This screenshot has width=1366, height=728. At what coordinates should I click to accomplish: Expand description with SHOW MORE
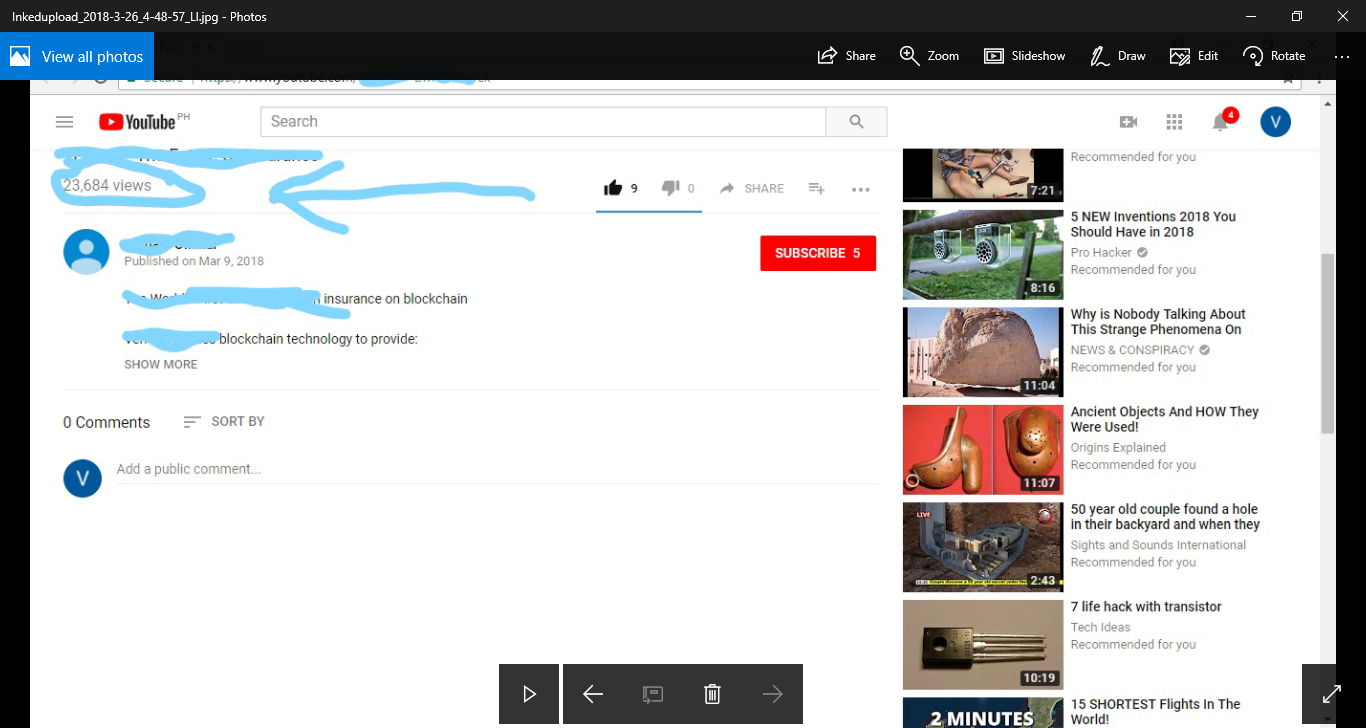(161, 364)
